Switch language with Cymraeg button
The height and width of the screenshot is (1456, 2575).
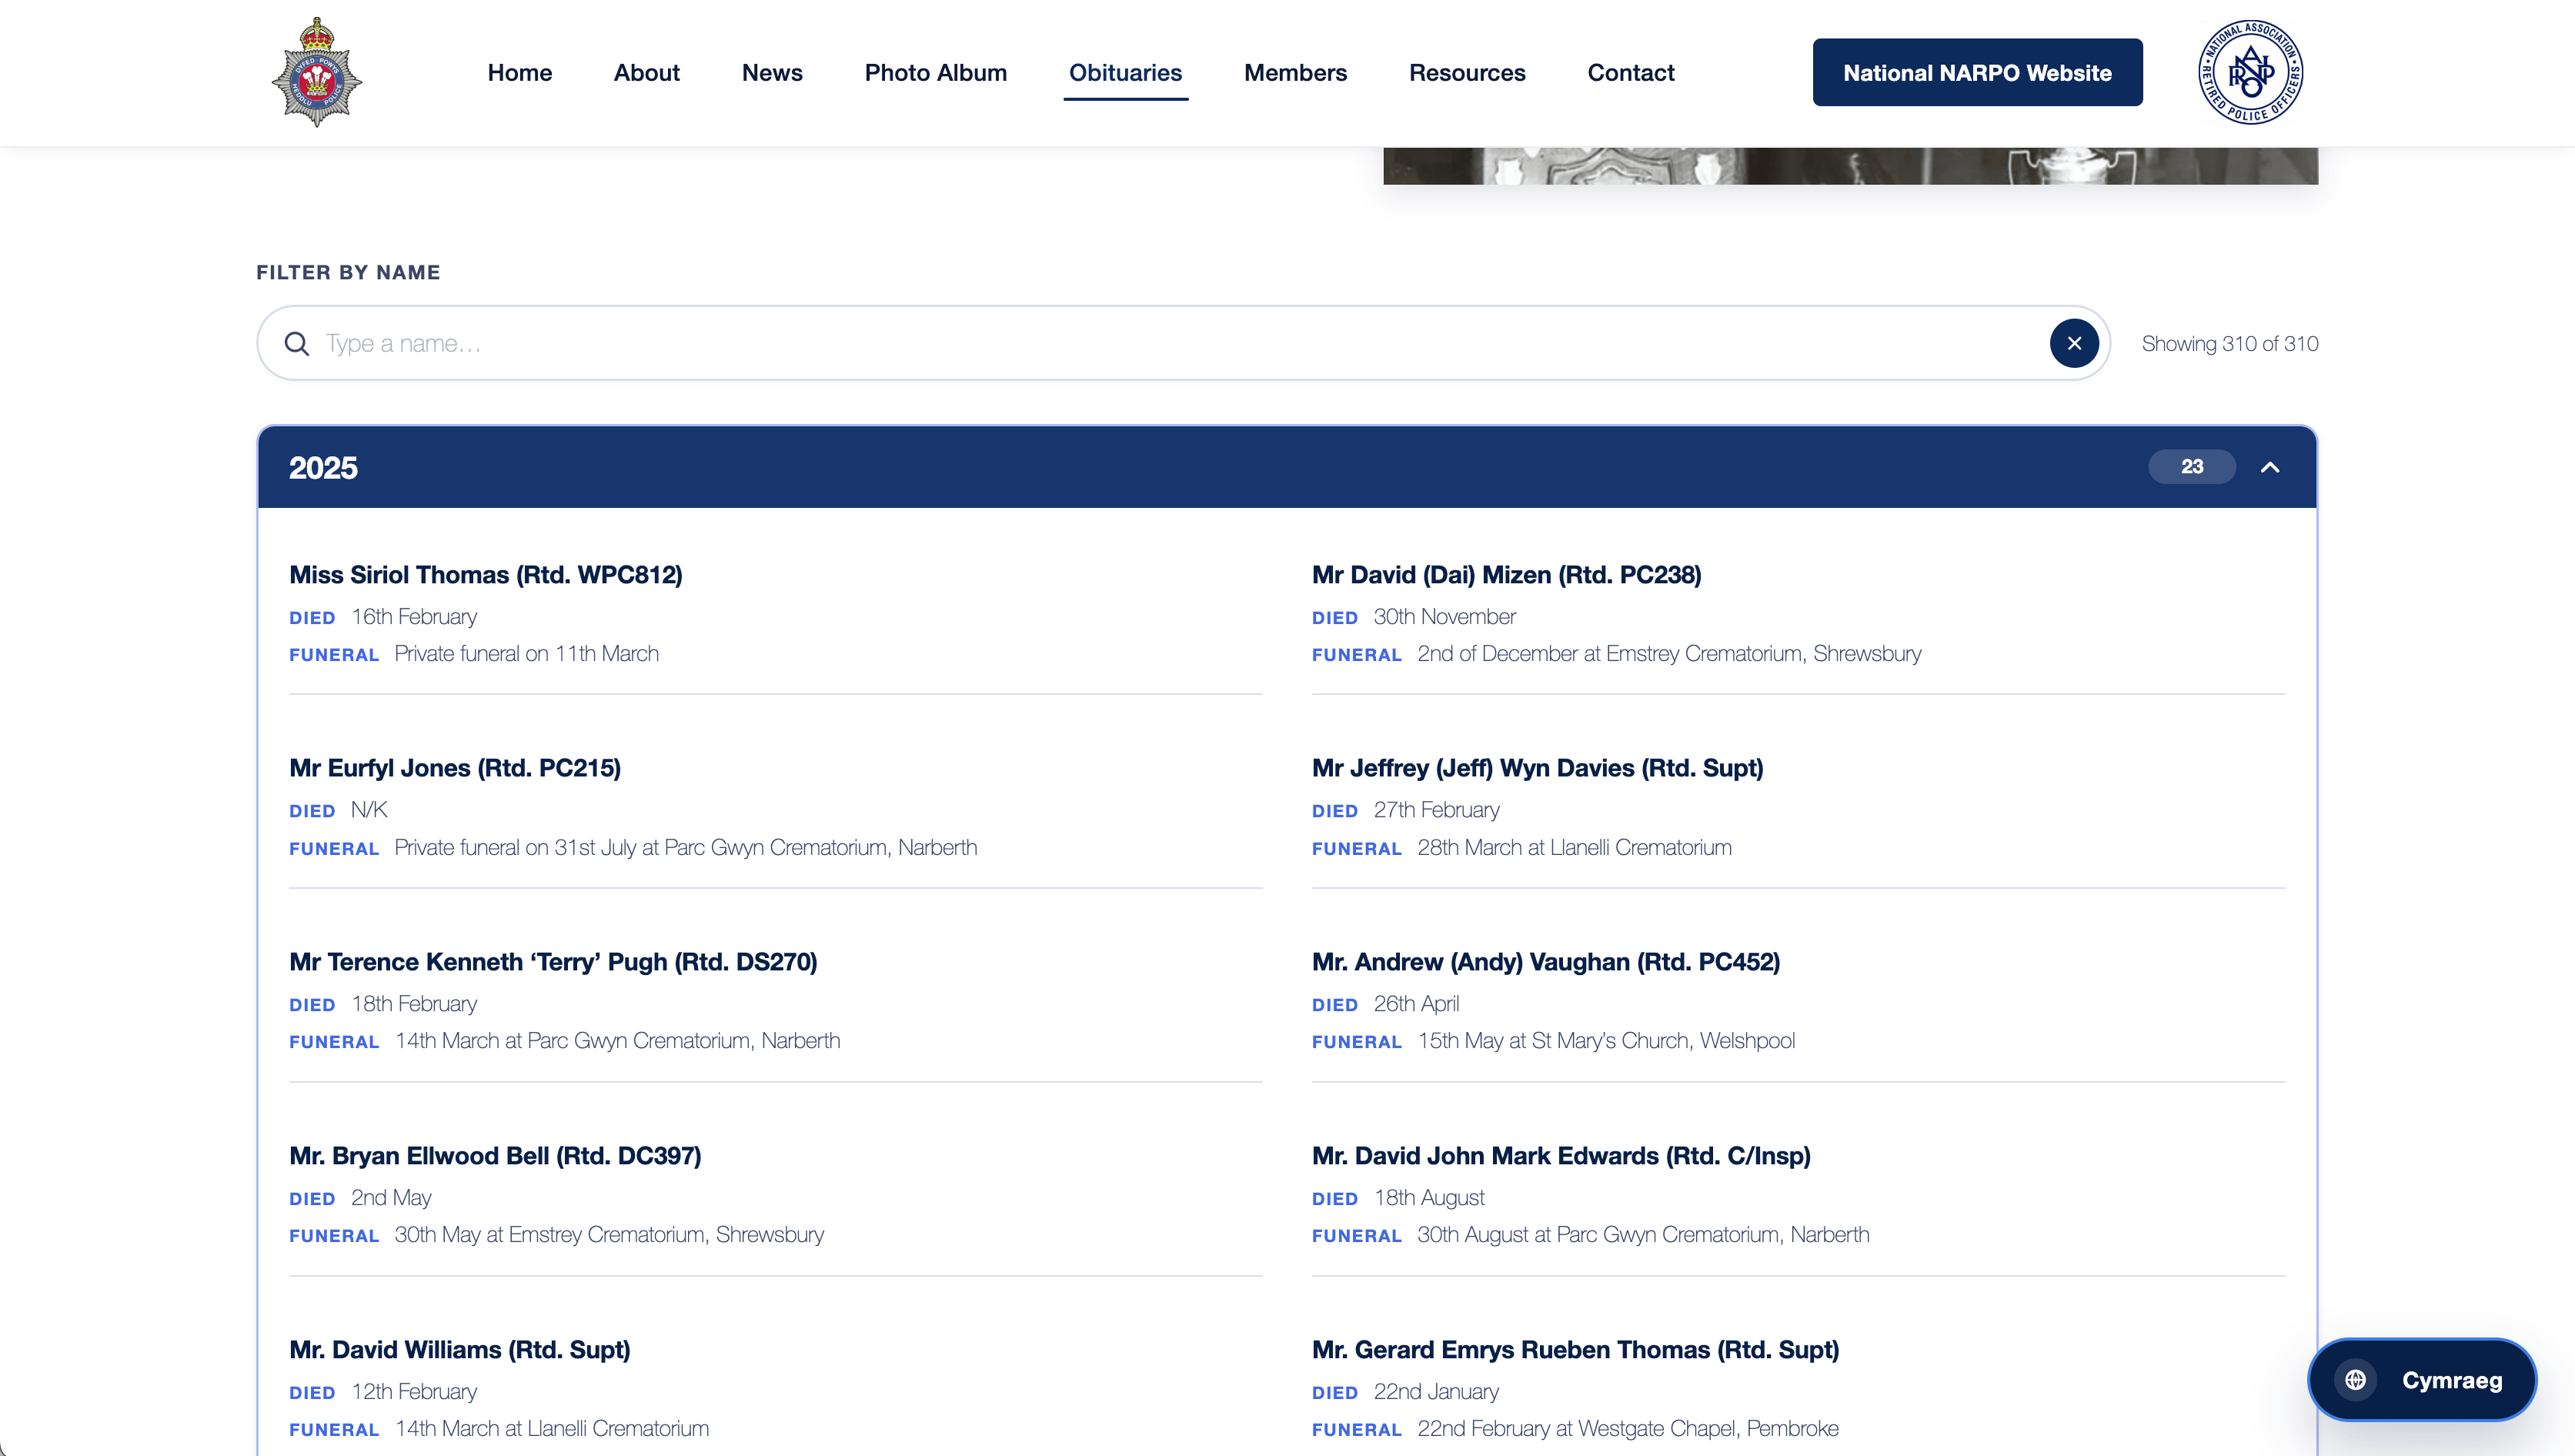pos(2422,1380)
